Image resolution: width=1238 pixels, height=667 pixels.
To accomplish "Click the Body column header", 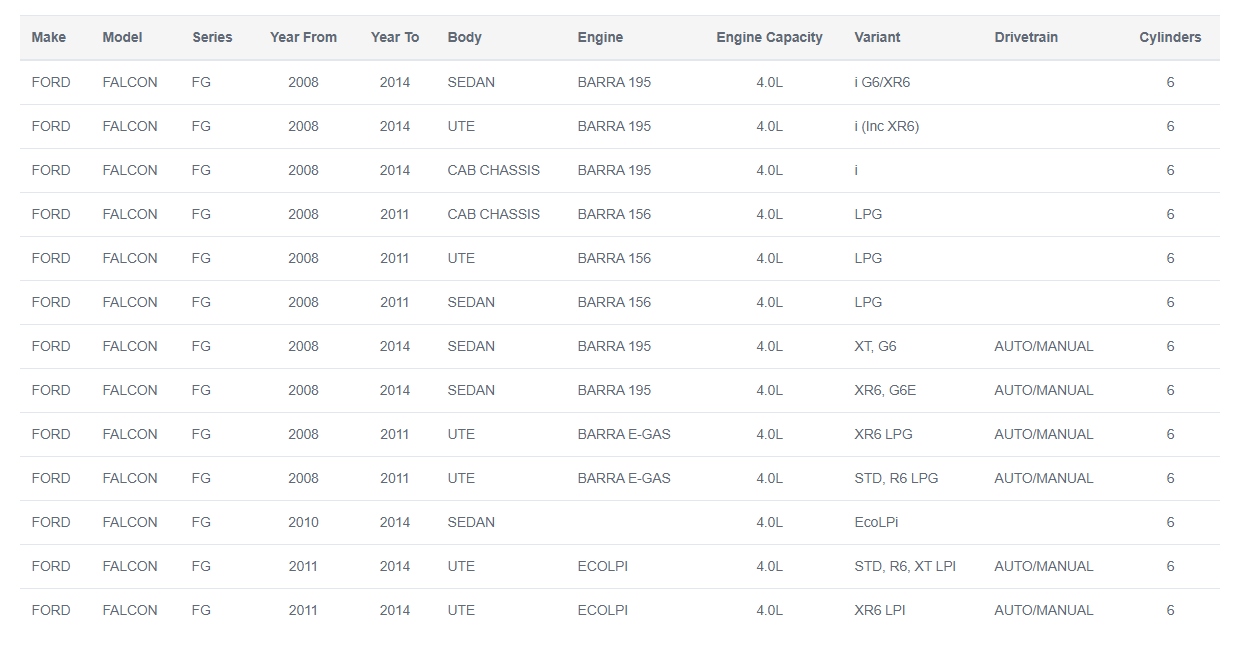I will (x=465, y=37).
